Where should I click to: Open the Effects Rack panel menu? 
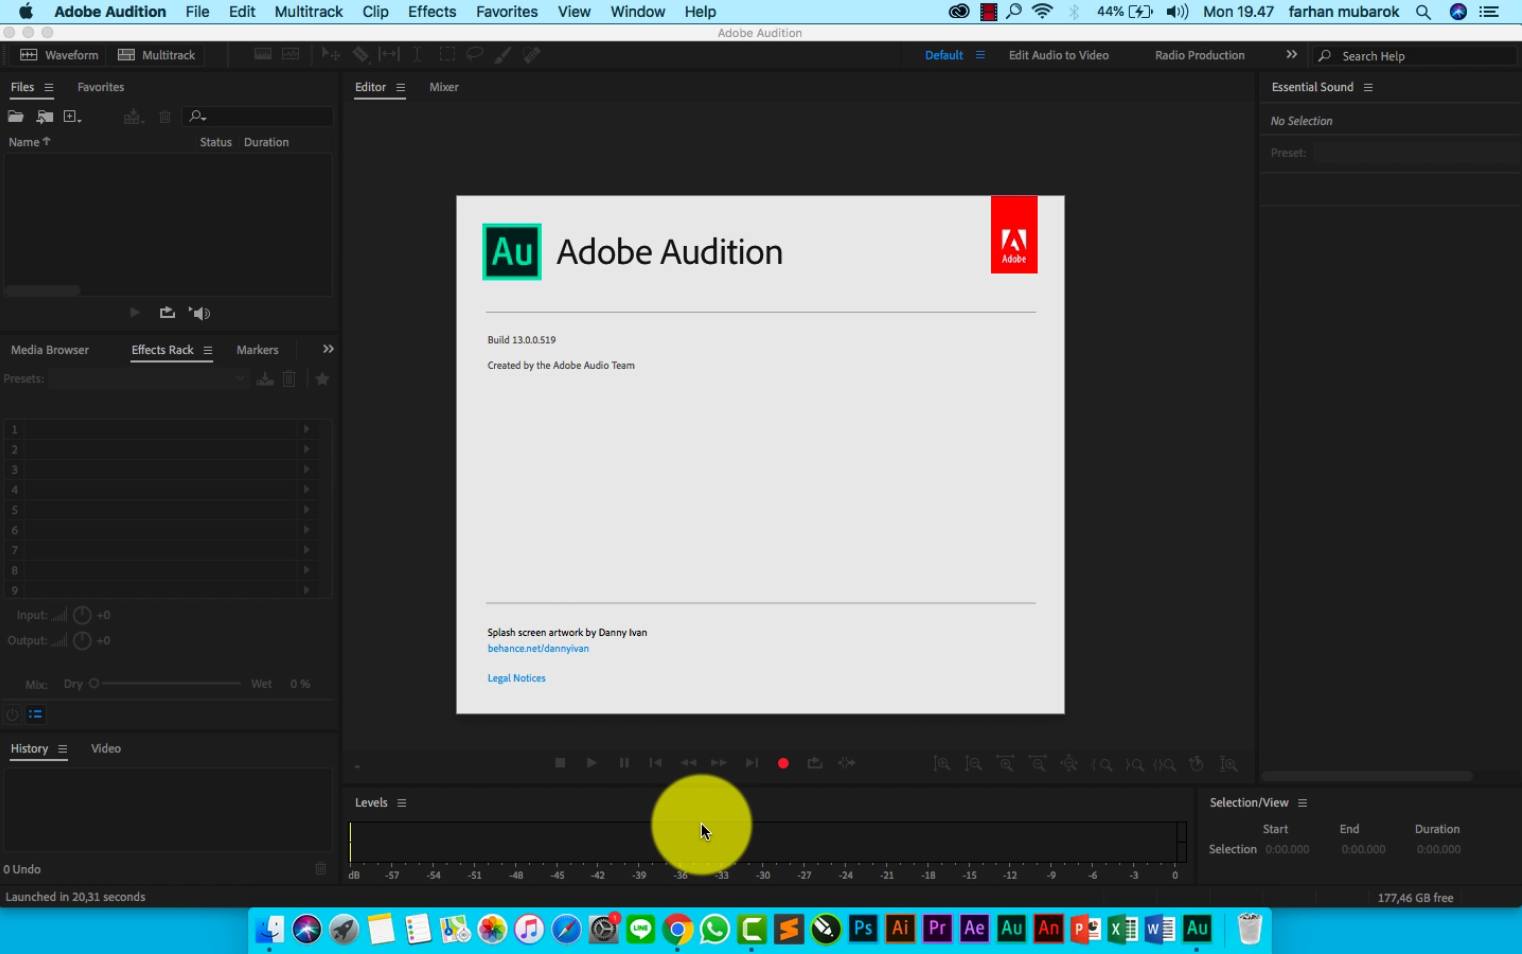(x=208, y=350)
